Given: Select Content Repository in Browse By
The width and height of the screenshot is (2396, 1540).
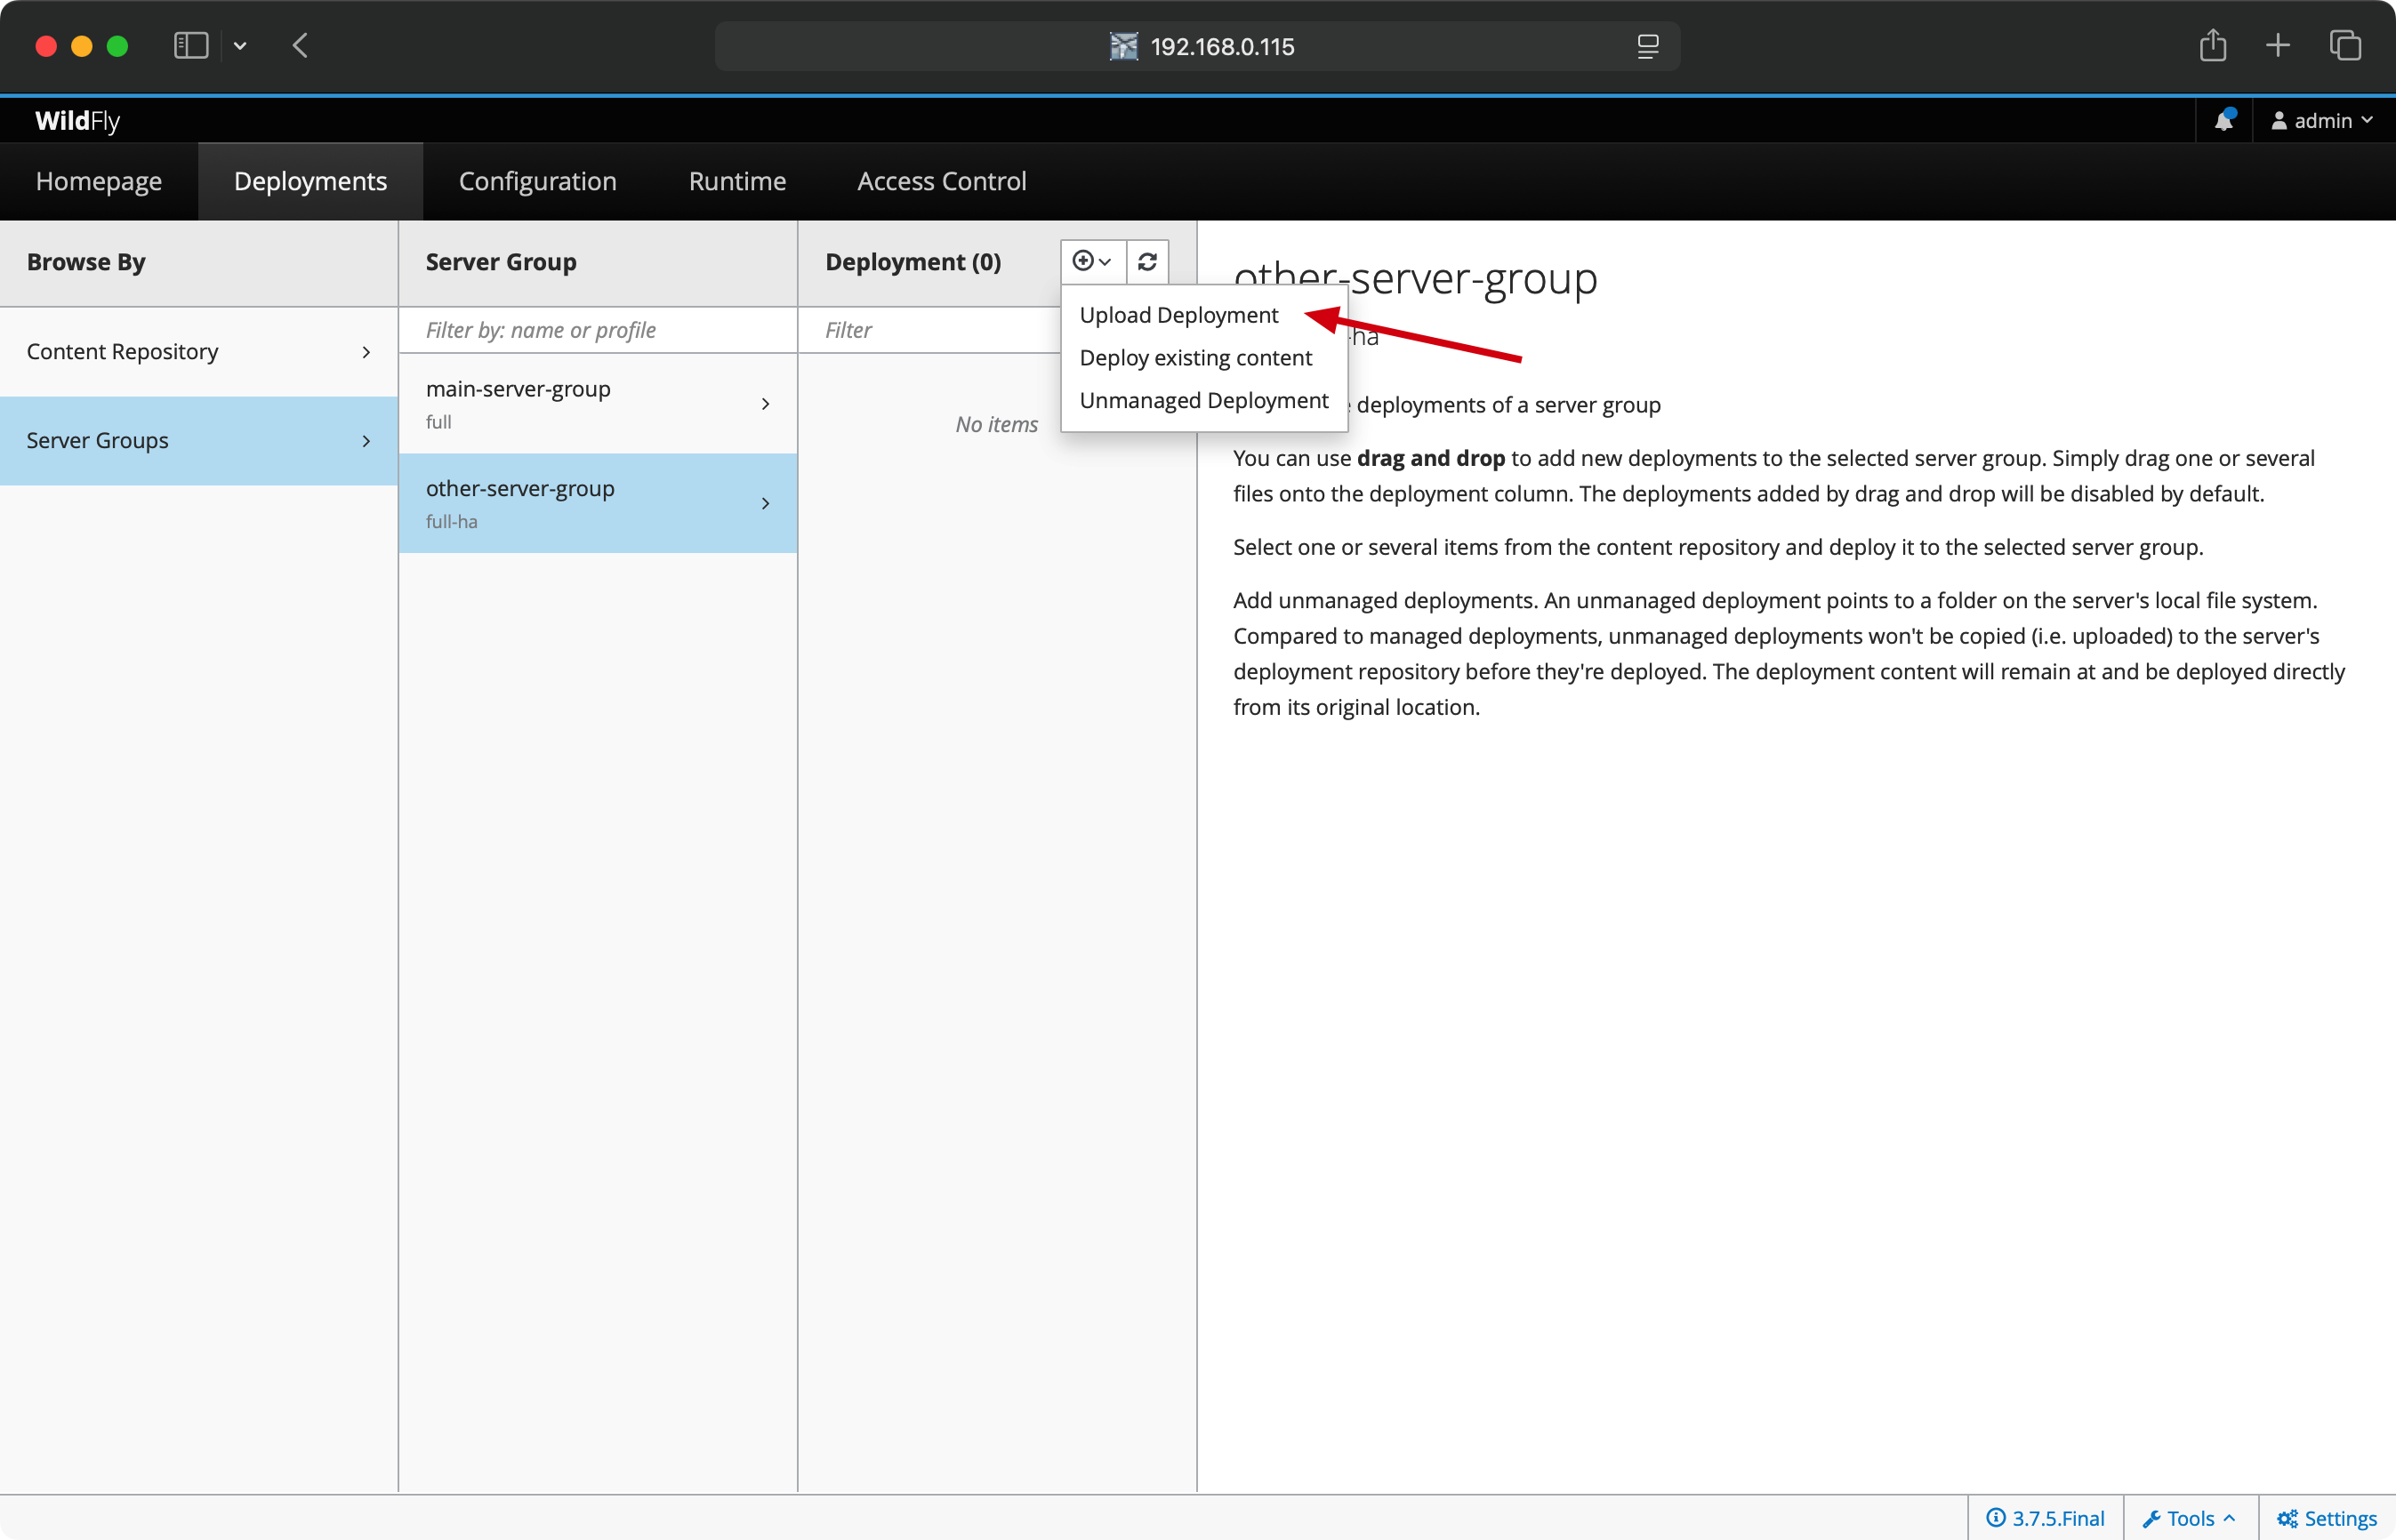Looking at the screenshot, I should point(199,352).
